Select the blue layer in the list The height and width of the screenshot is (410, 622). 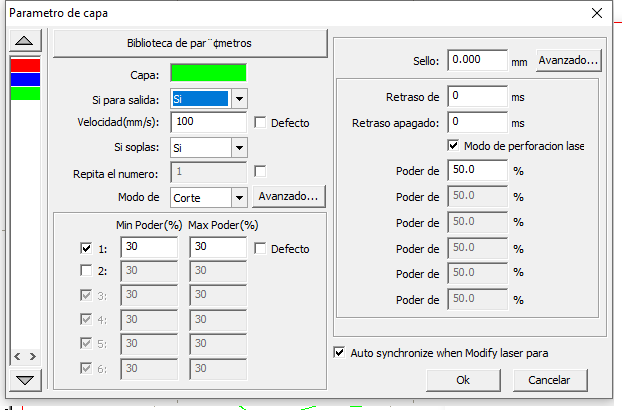(25, 79)
